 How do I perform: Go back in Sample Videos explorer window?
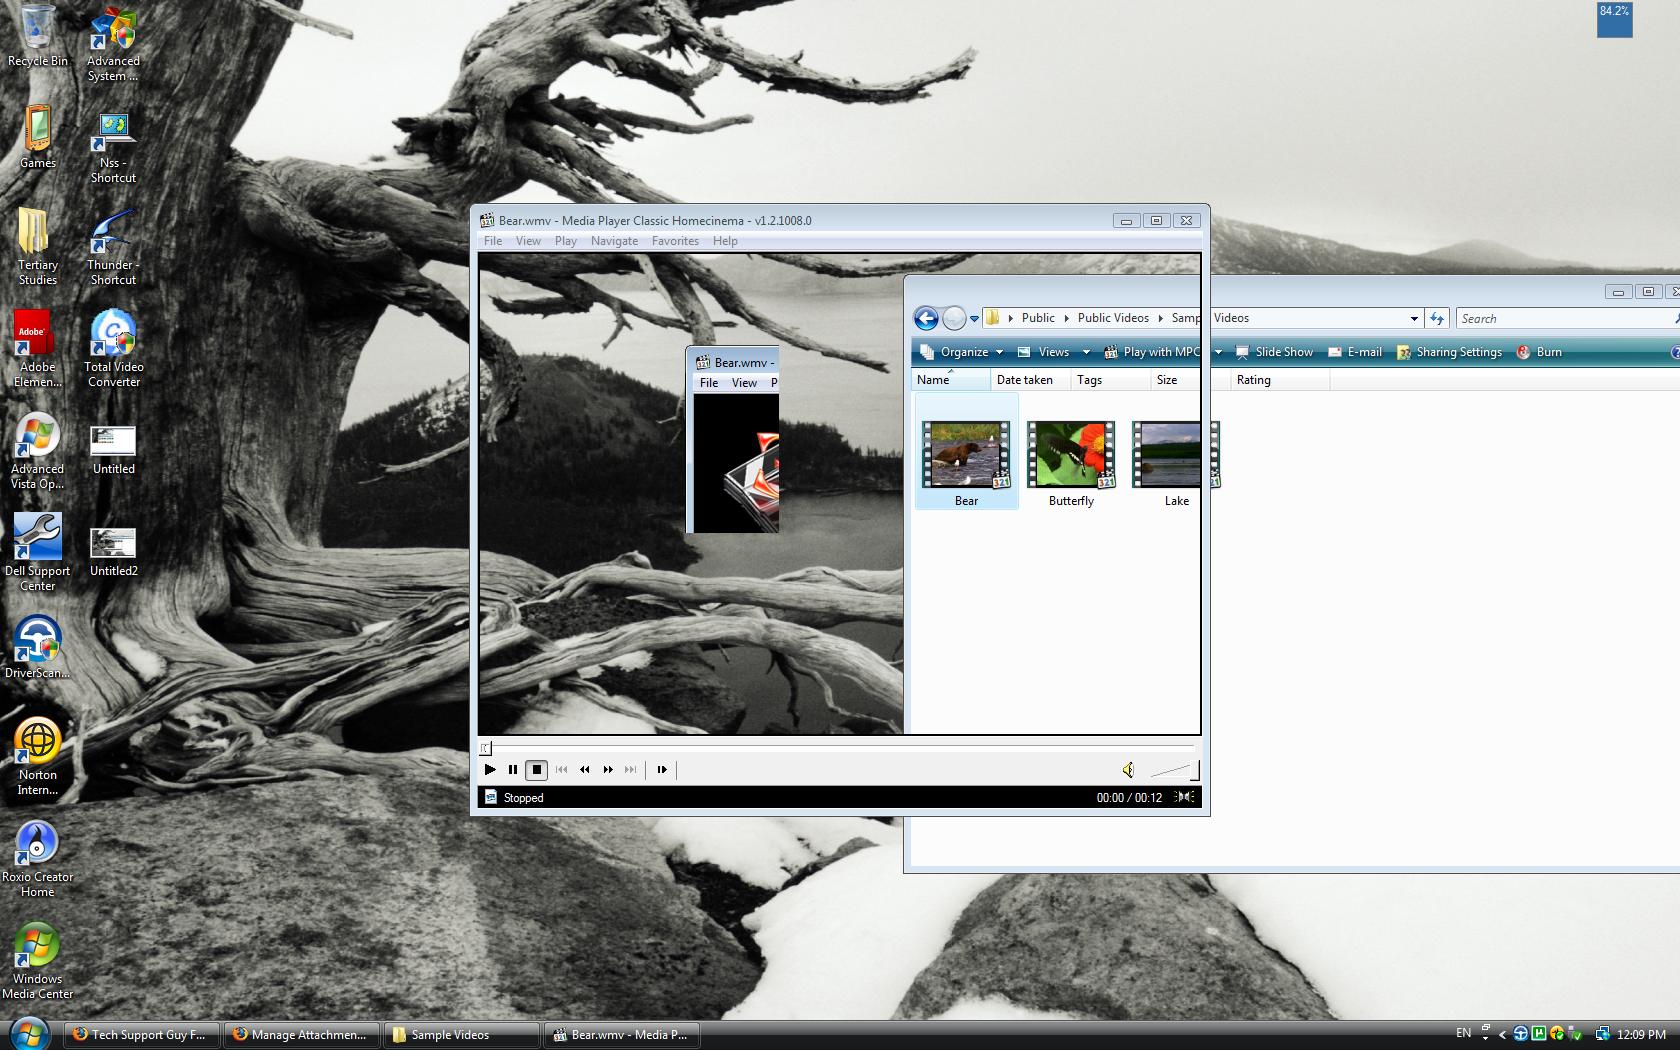[x=926, y=318]
